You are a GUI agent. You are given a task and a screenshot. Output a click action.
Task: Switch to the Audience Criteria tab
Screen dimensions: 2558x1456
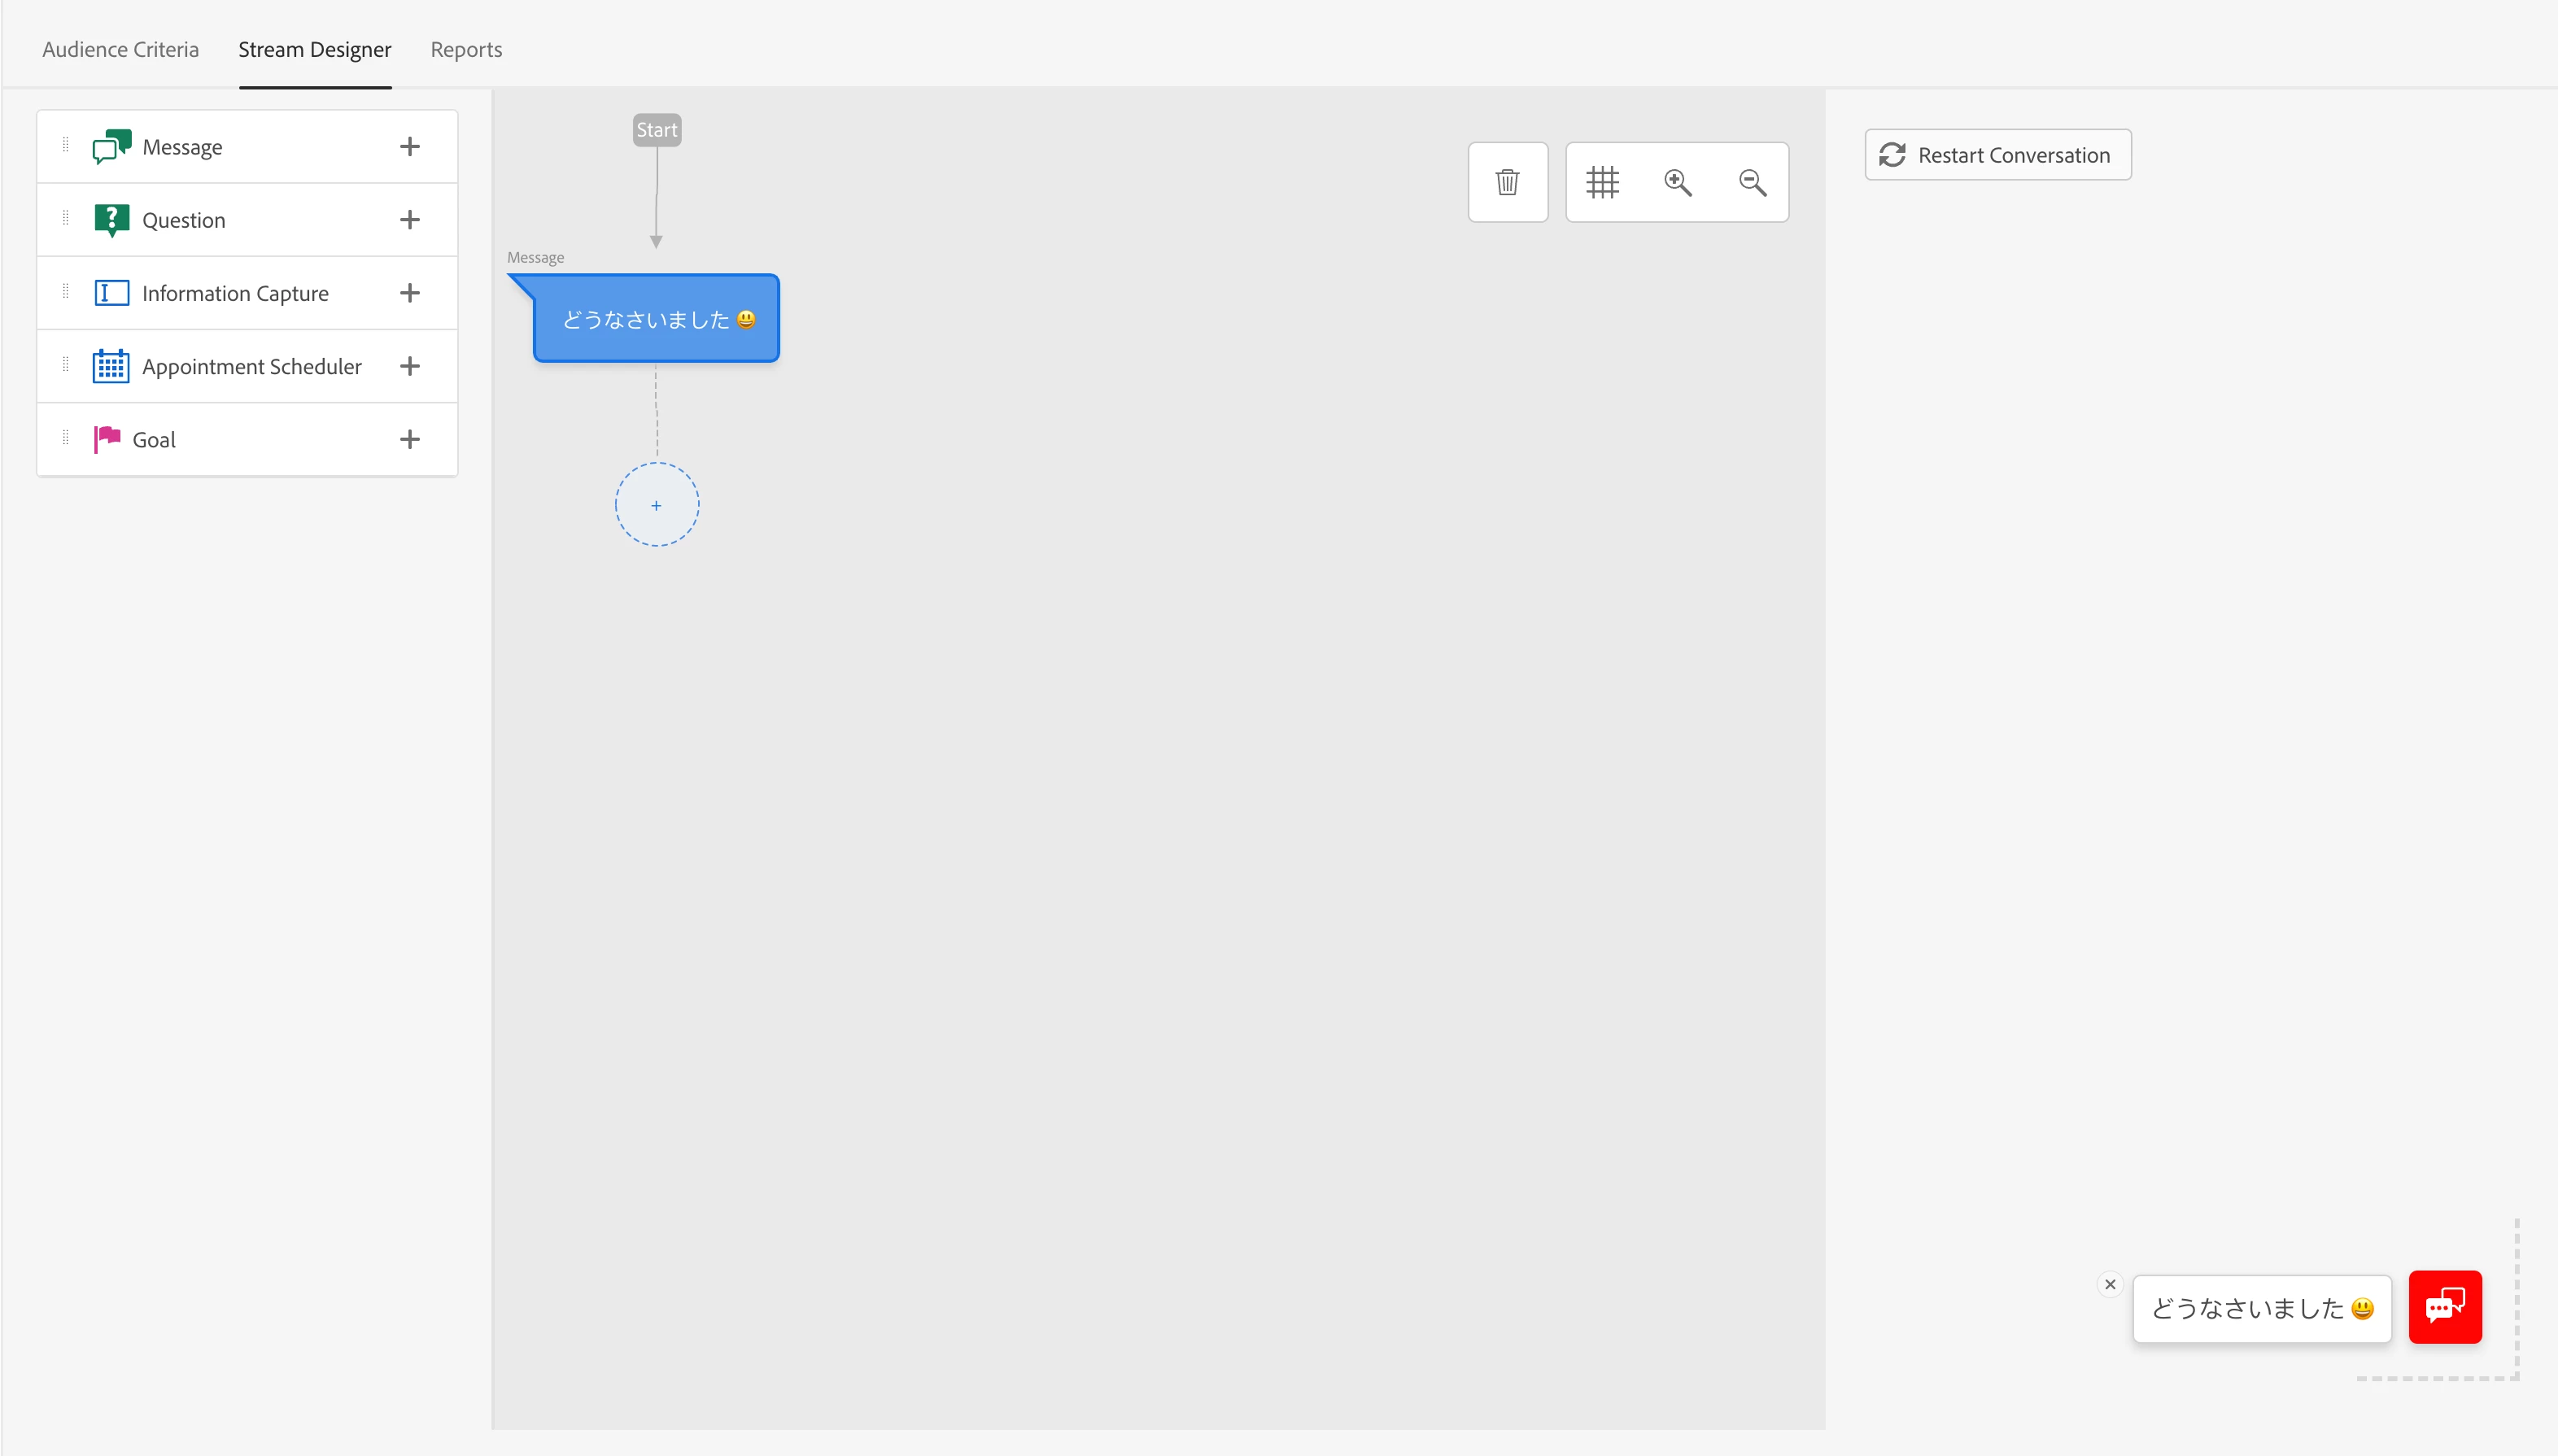(x=120, y=49)
